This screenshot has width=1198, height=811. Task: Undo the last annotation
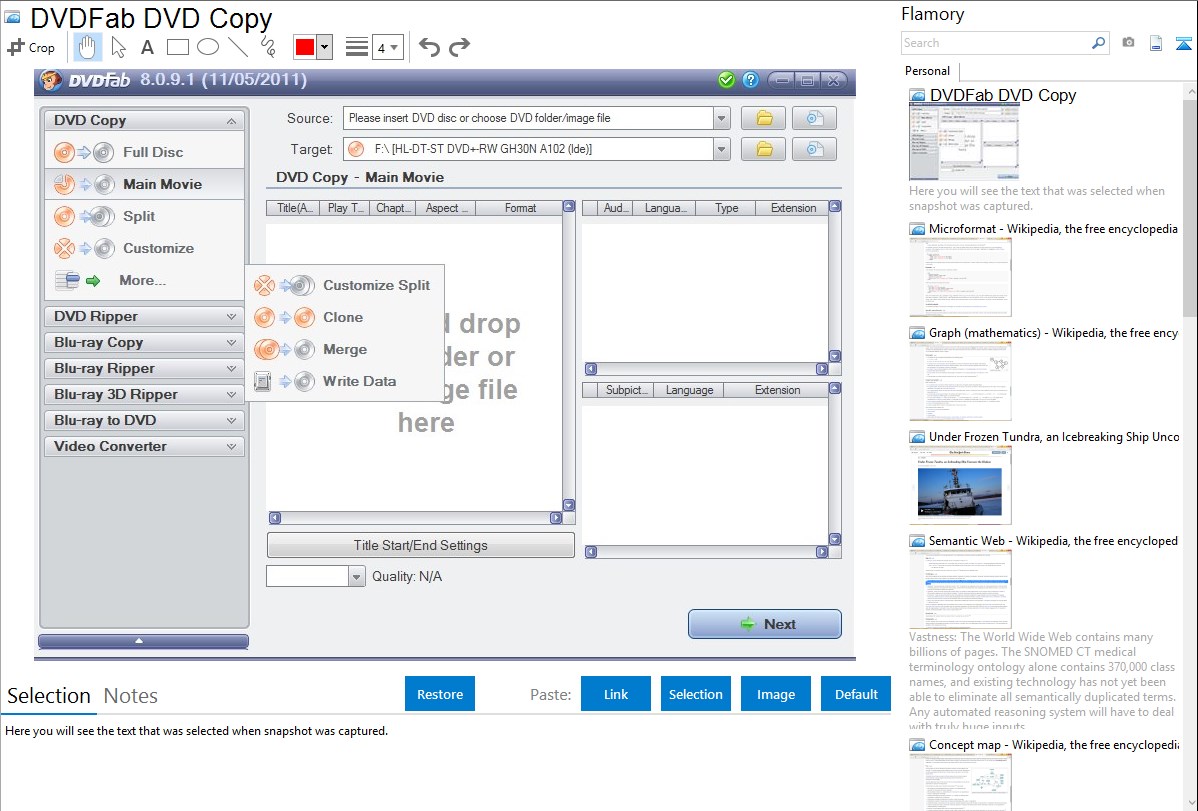(429, 47)
